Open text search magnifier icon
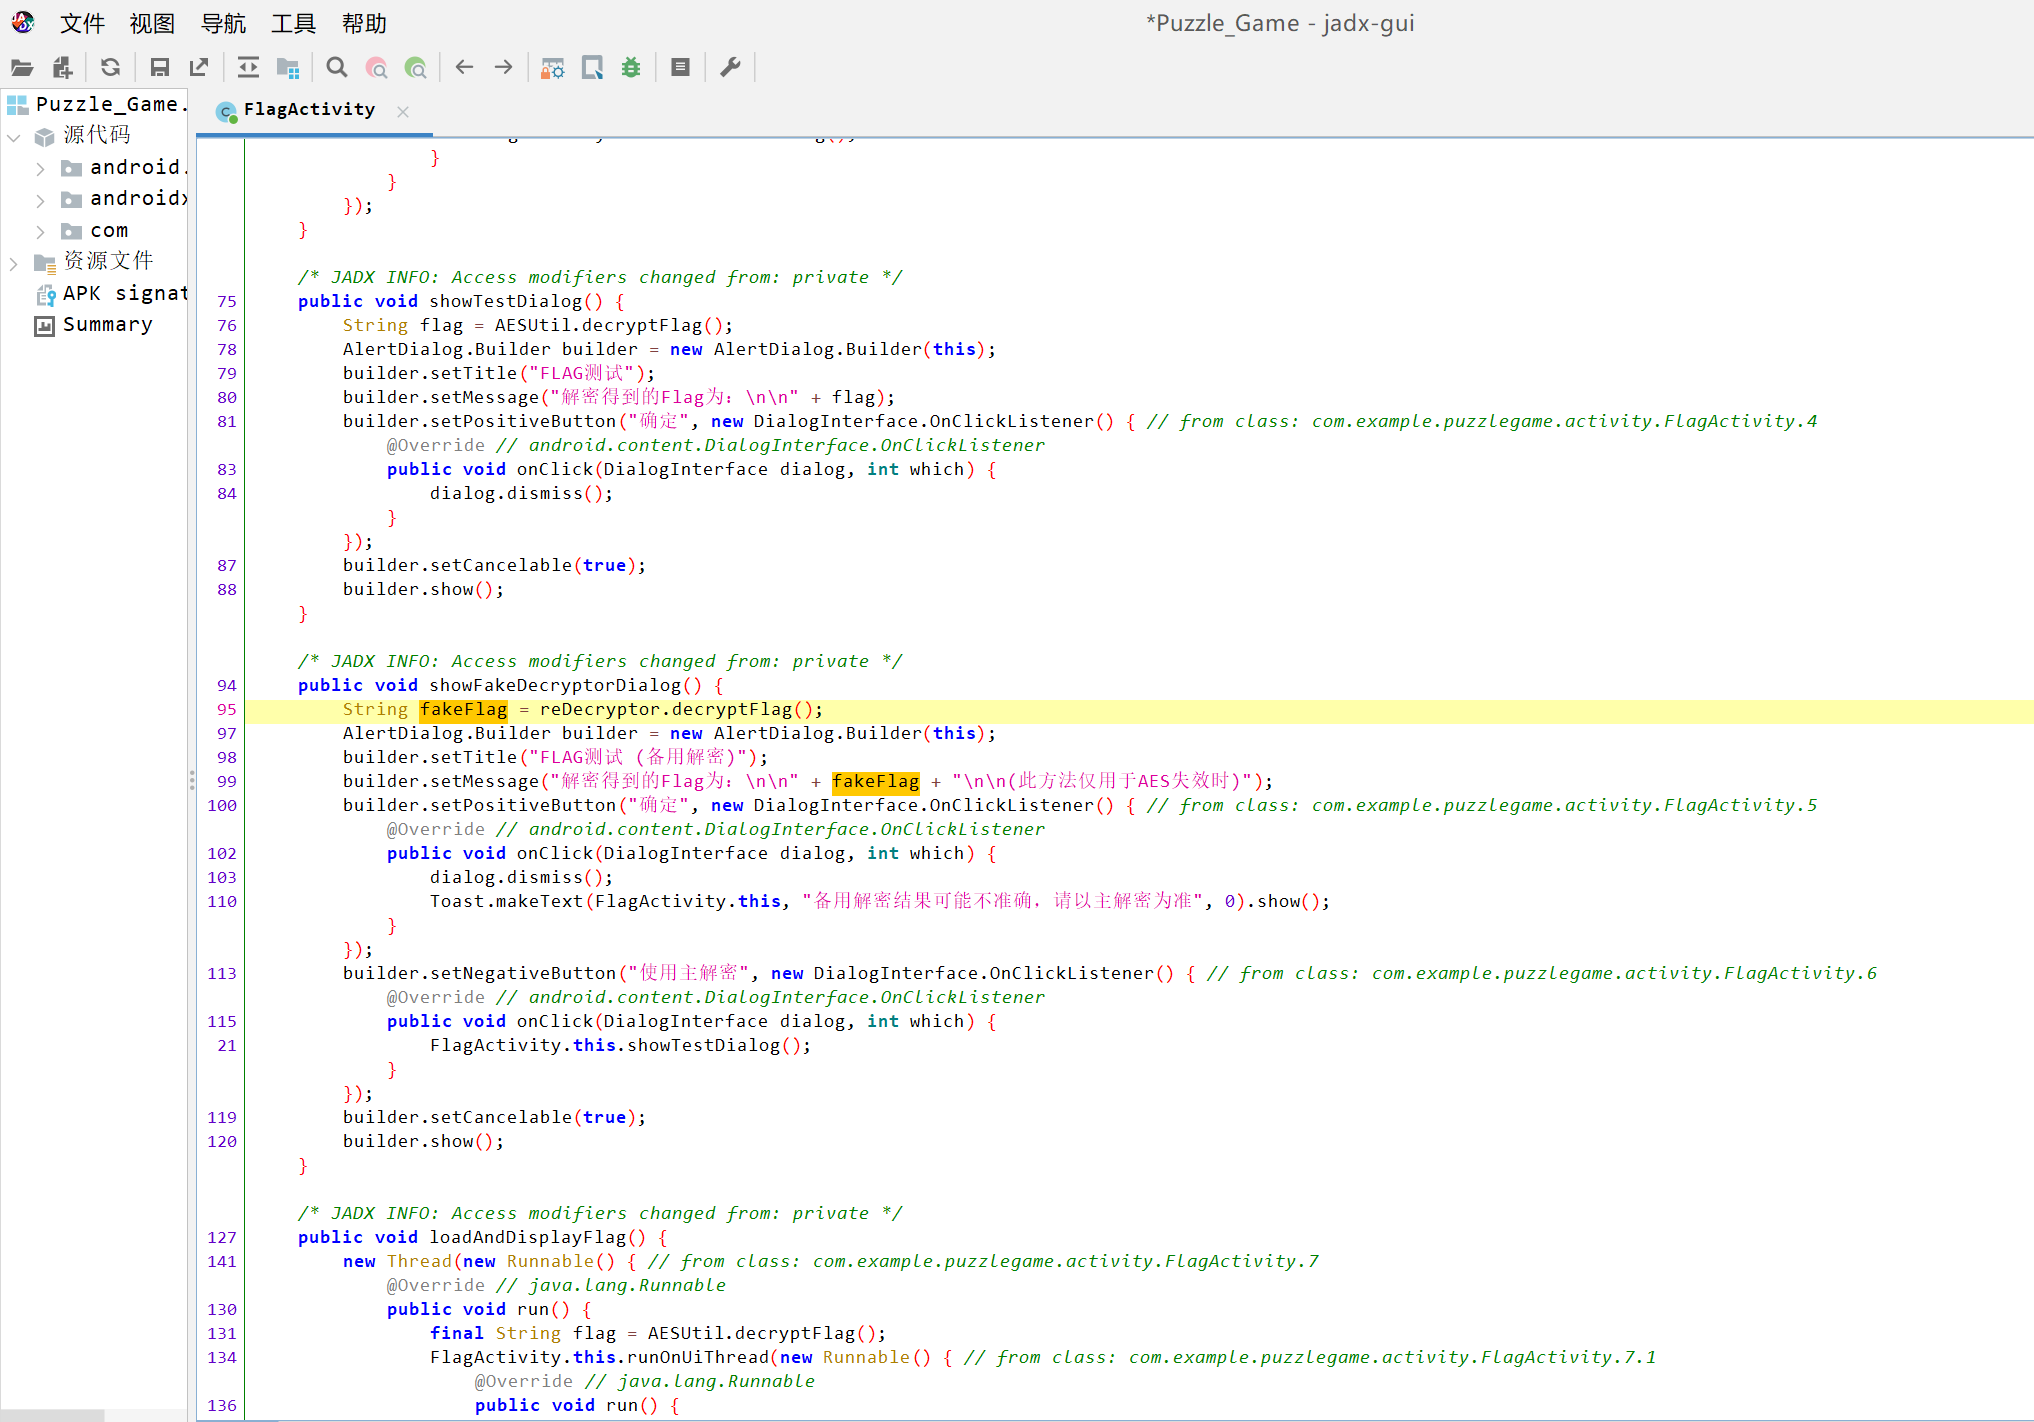The width and height of the screenshot is (2034, 1422). pyautogui.click(x=337, y=68)
